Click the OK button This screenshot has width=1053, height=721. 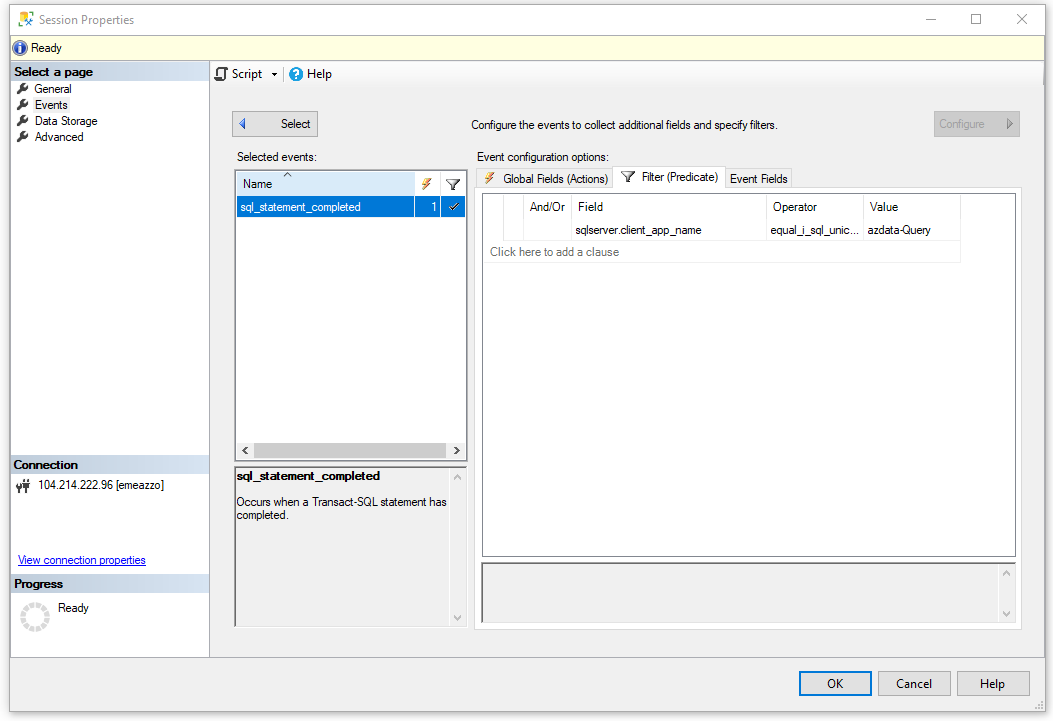[835, 684]
